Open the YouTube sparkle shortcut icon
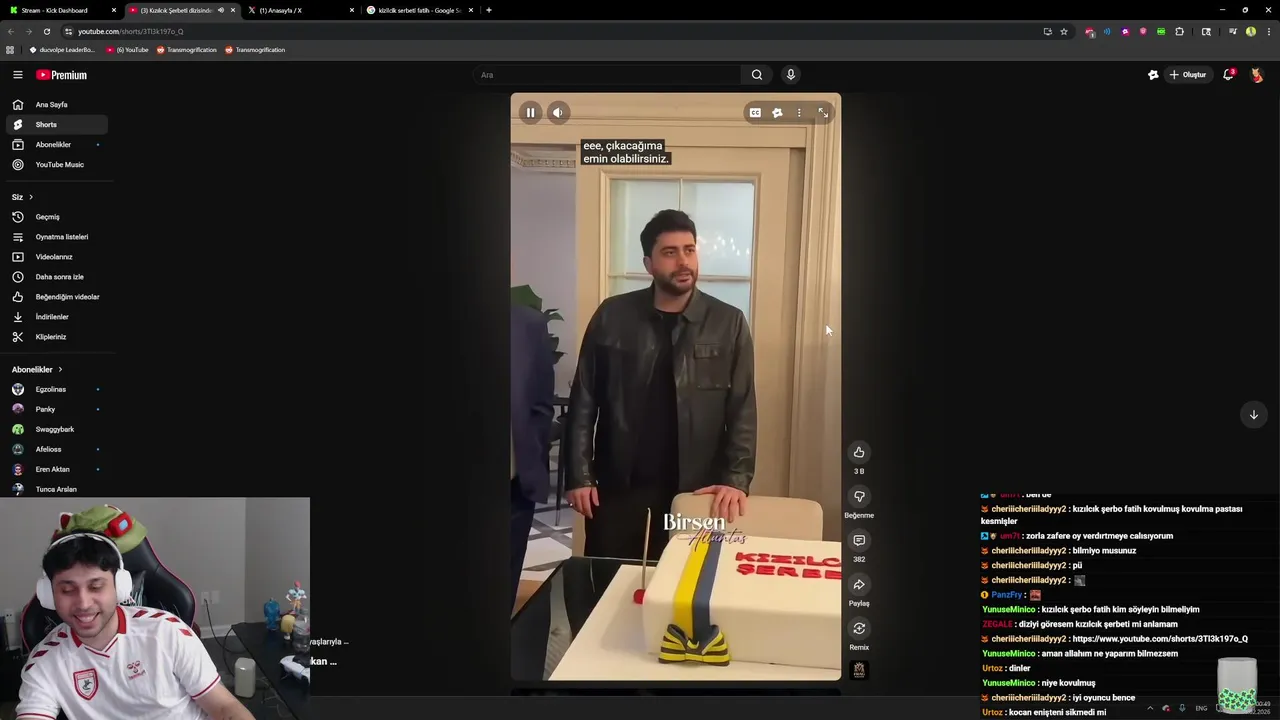The width and height of the screenshot is (1280, 720). (x=1153, y=75)
